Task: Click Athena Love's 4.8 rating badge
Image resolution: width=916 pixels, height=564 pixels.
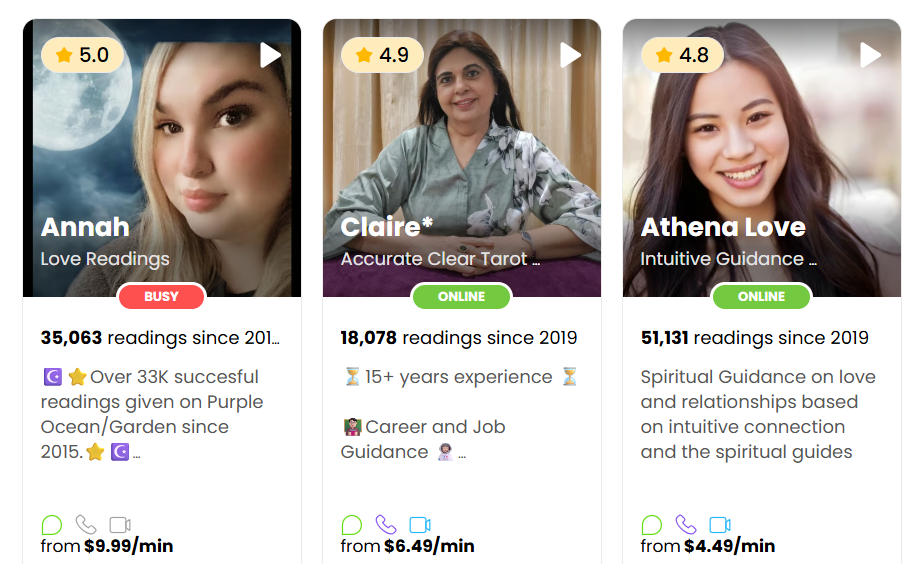Action: [682, 55]
